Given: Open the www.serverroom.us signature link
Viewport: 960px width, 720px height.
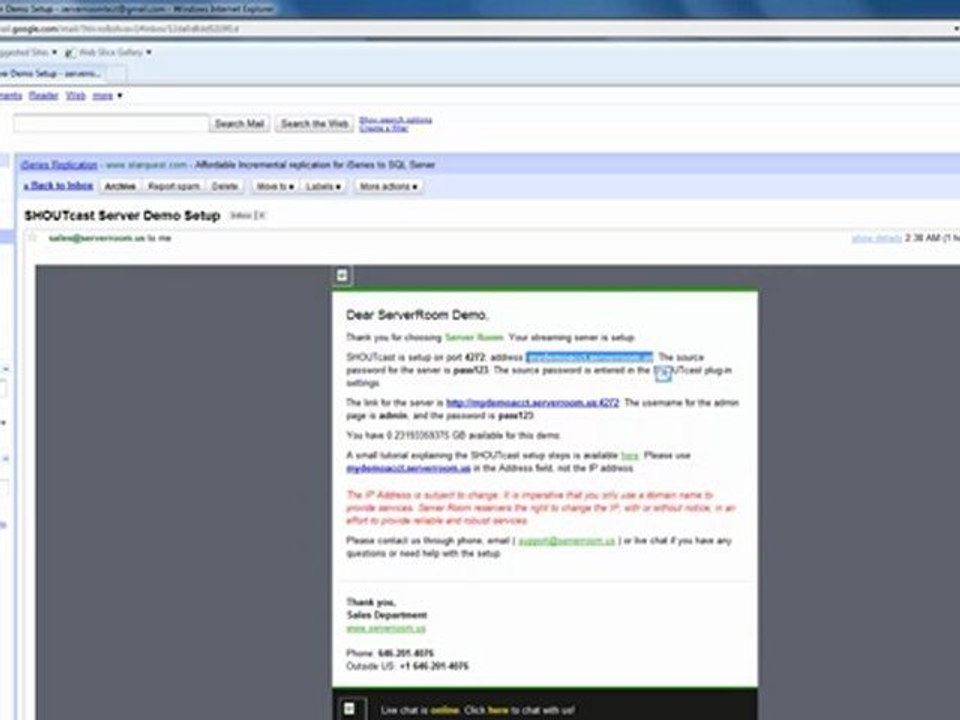Looking at the screenshot, I should pyautogui.click(x=386, y=628).
